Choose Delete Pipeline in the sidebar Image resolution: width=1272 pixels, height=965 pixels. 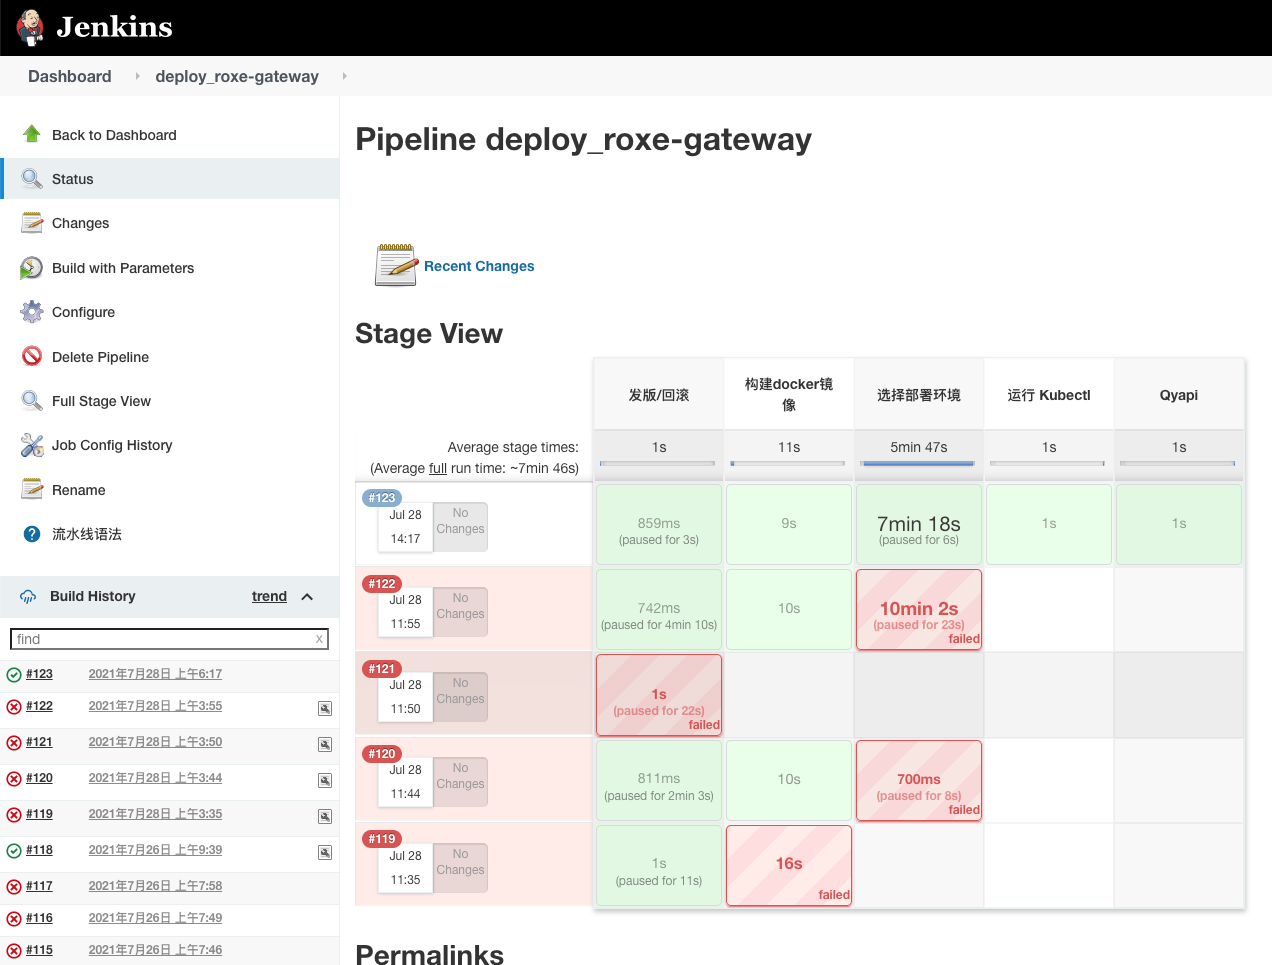pos(170,357)
